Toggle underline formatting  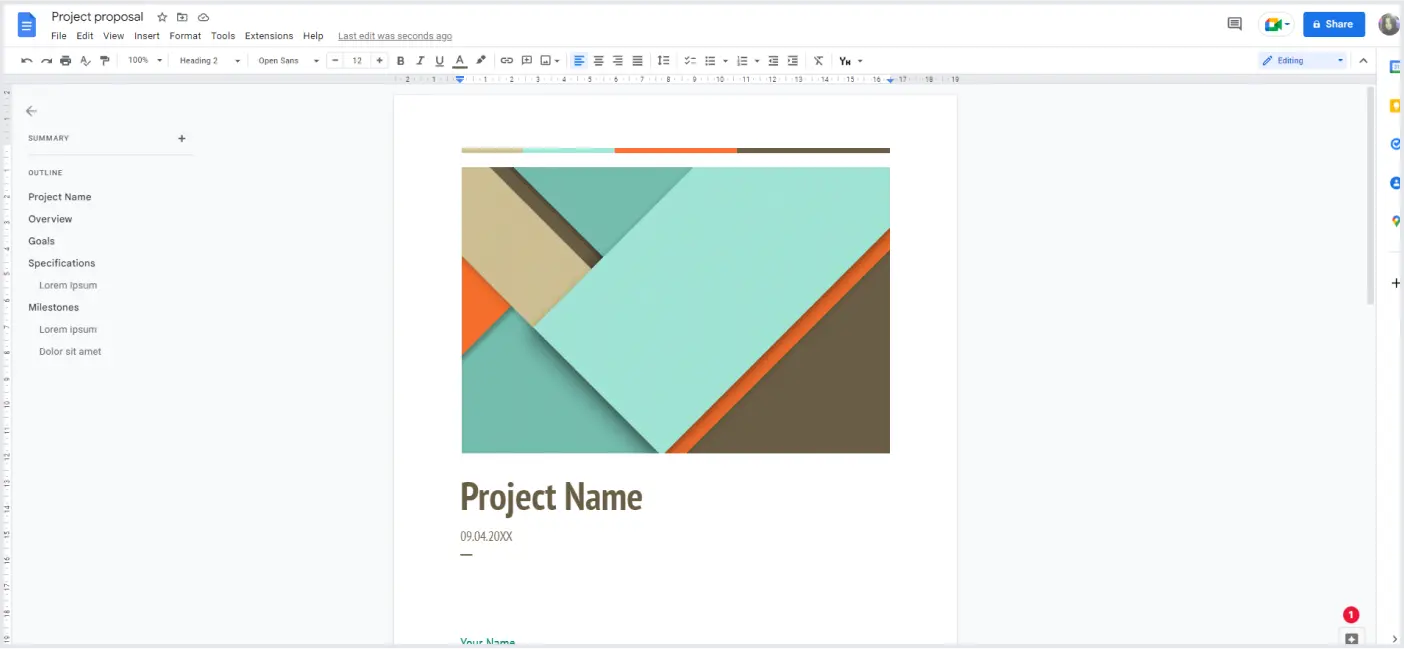[439, 60]
